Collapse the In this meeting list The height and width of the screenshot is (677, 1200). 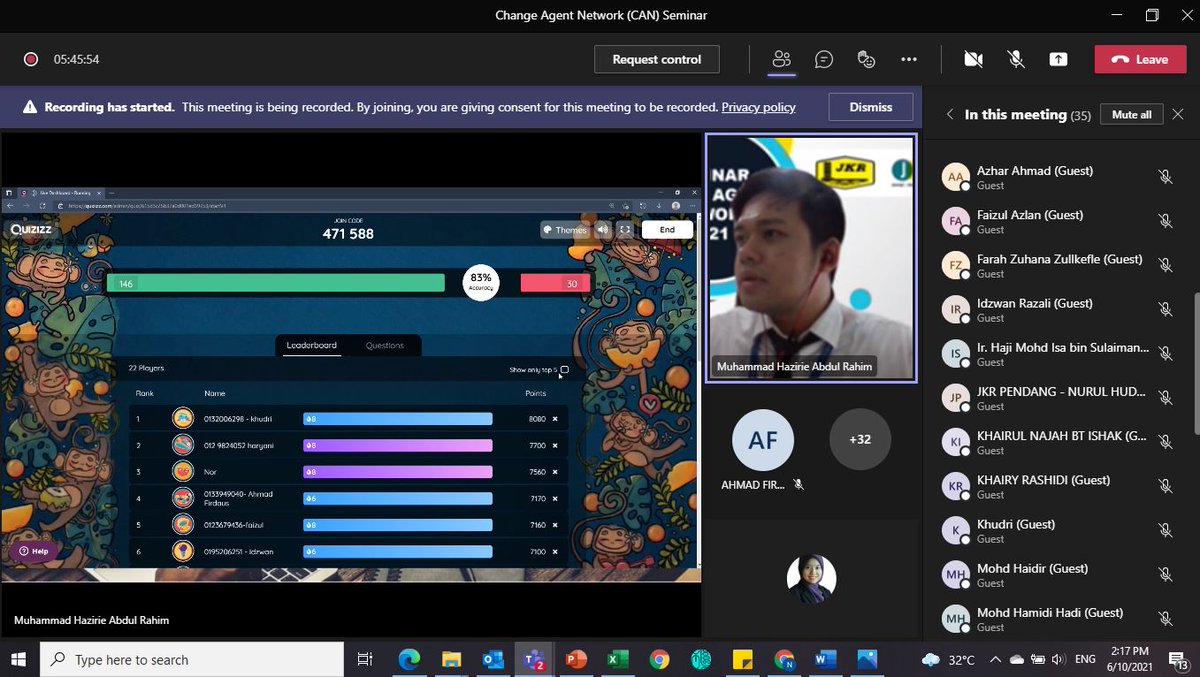point(949,115)
